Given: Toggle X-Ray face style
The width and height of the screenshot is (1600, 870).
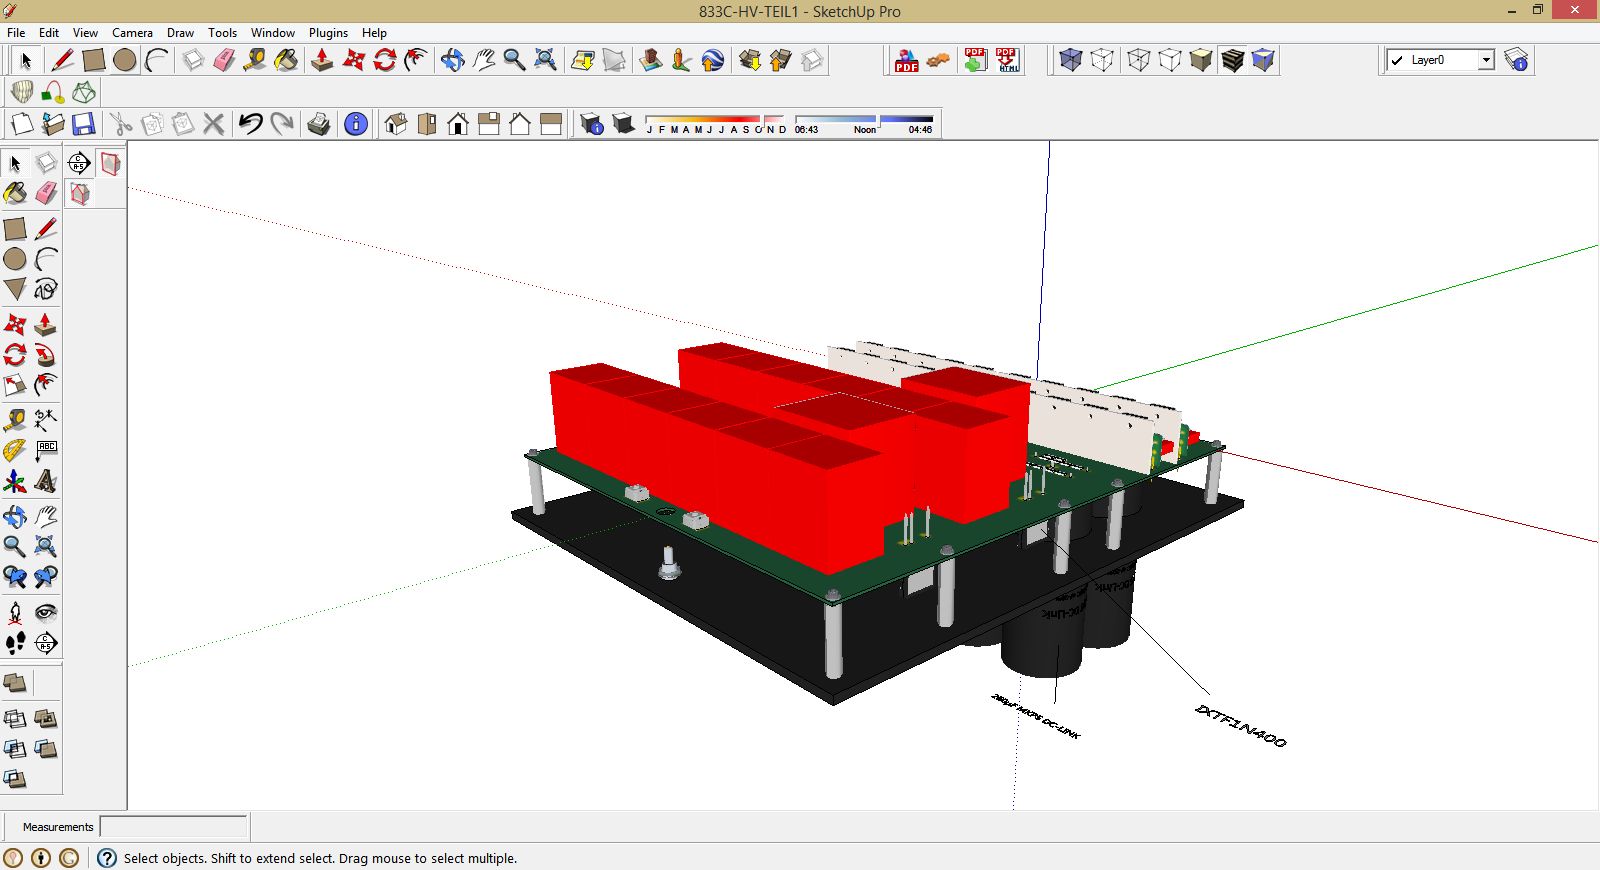Looking at the screenshot, I should [1071, 60].
